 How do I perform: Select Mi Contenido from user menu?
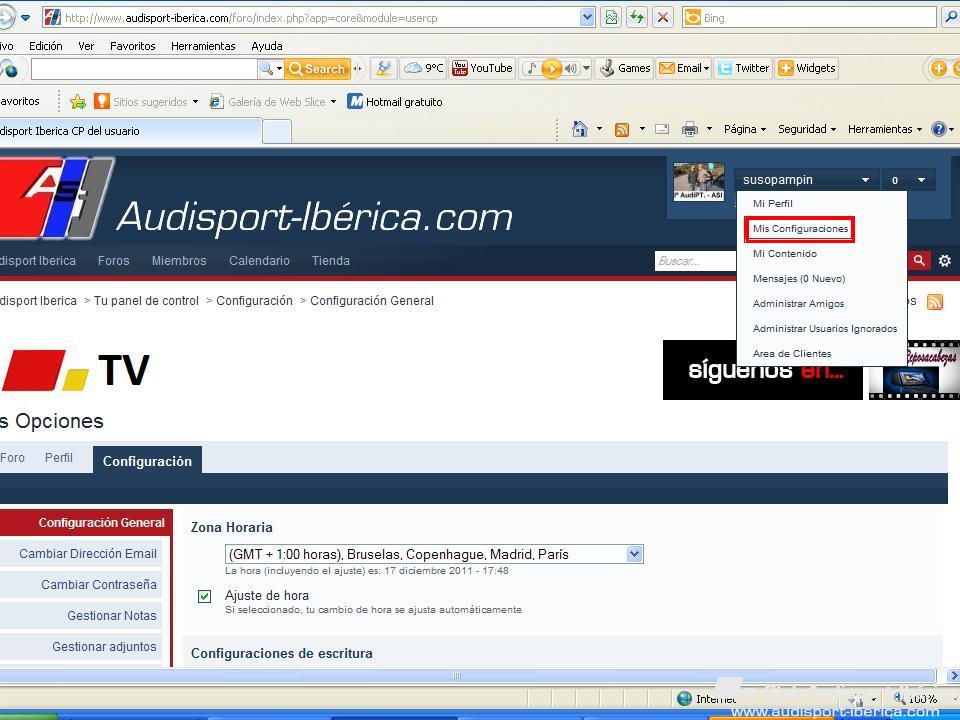tap(784, 253)
